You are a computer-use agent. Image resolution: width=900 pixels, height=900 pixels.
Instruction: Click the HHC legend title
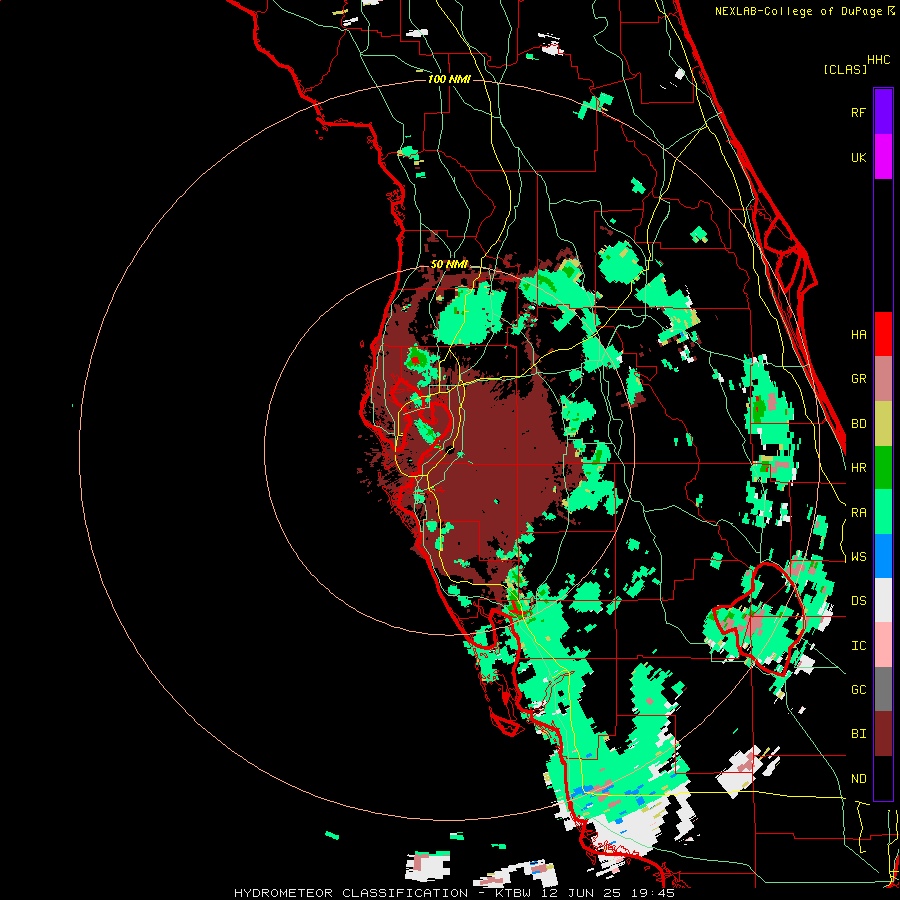pyautogui.click(x=878, y=60)
